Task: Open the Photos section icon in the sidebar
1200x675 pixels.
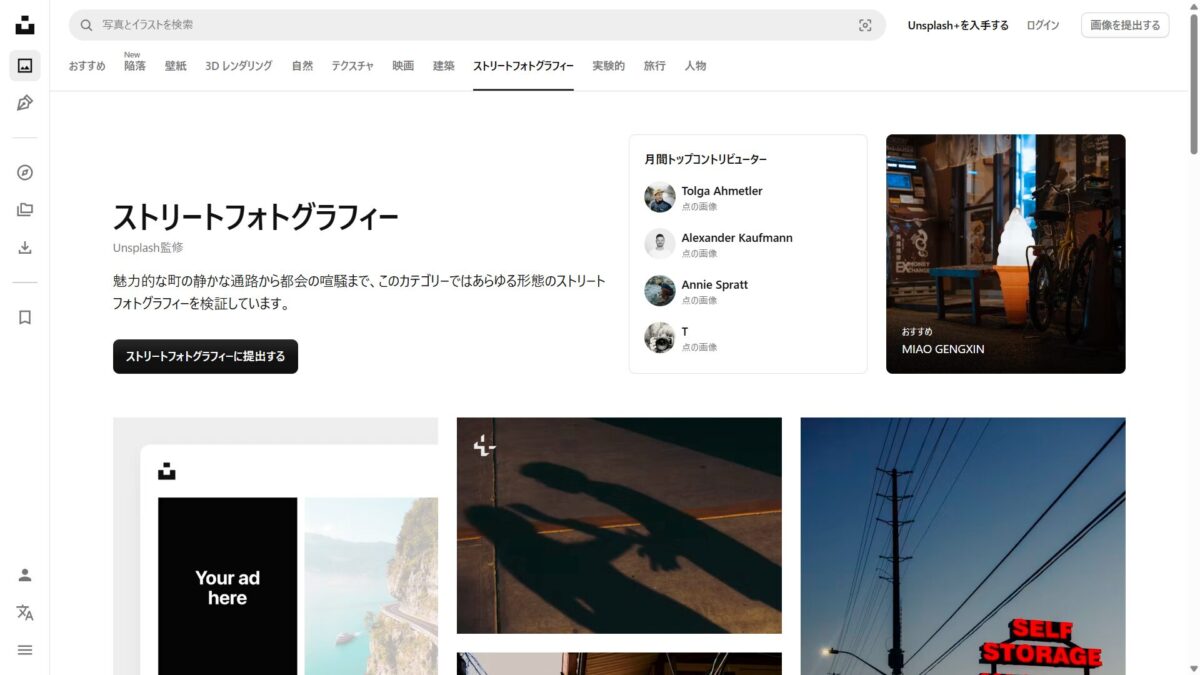Action: [25, 66]
